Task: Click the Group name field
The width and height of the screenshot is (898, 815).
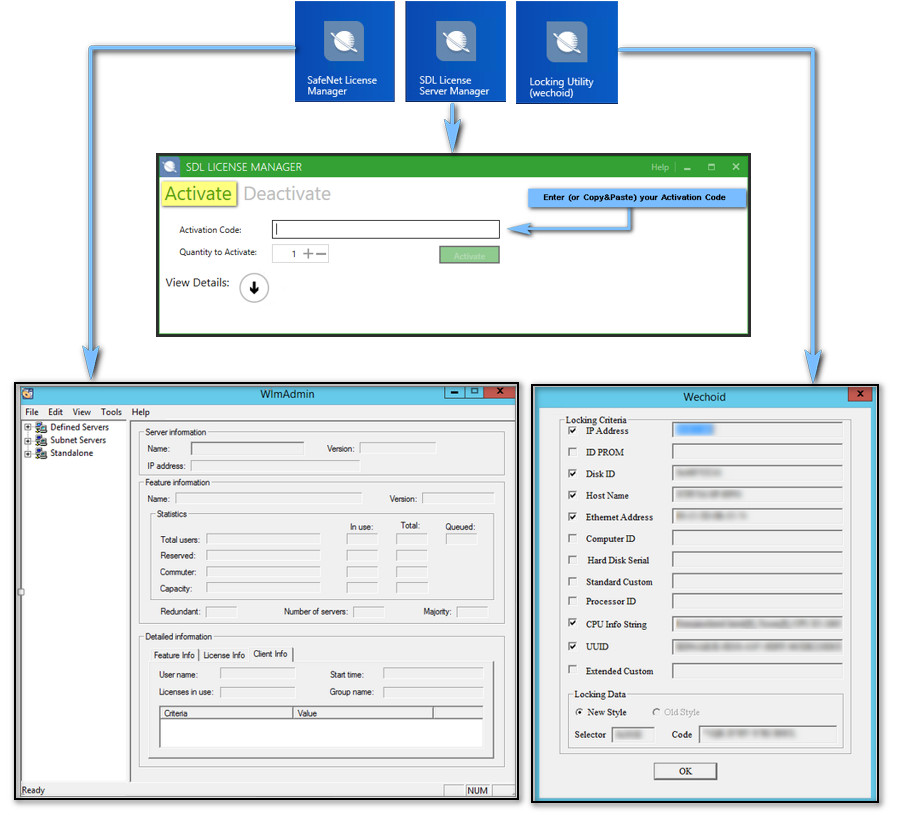Action: click(x=433, y=692)
